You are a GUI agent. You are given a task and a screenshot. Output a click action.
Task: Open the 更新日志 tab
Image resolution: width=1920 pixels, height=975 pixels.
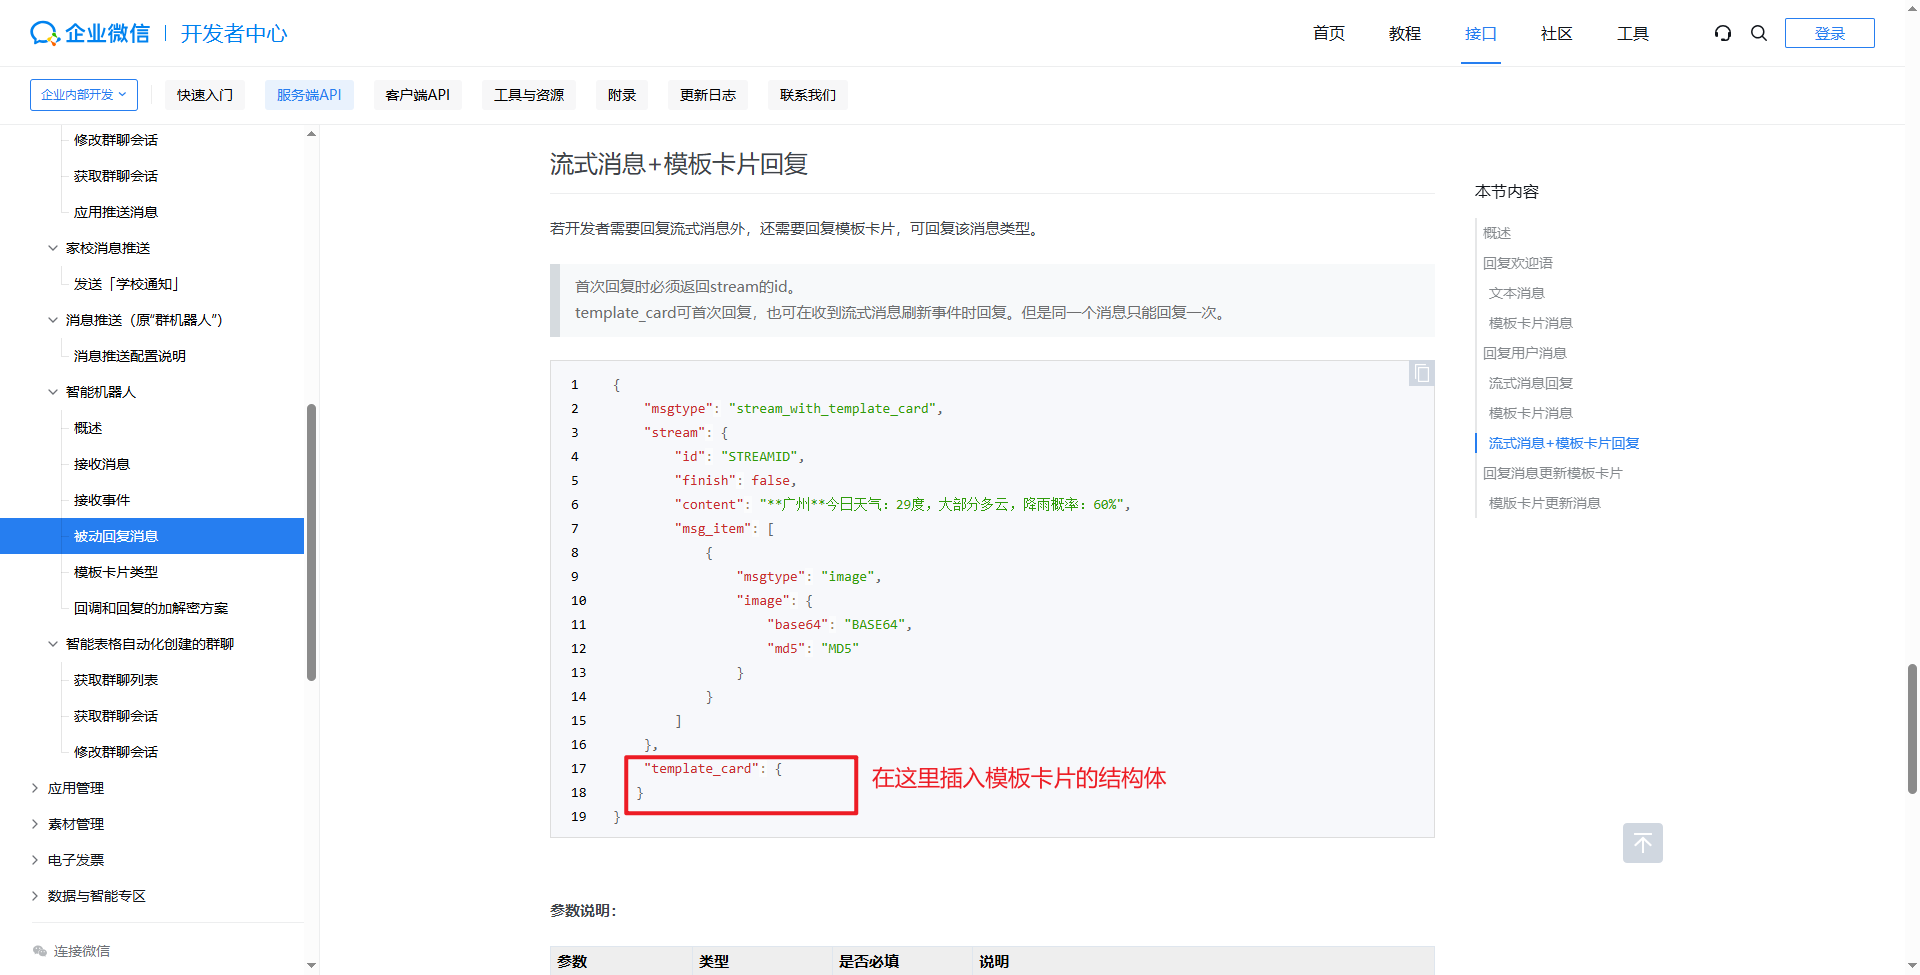707,95
